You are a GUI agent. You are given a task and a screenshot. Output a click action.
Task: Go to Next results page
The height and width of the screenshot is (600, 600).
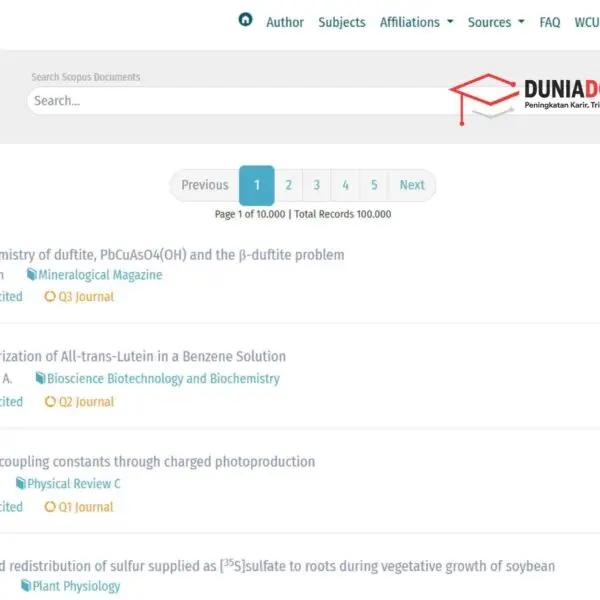tap(412, 185)
